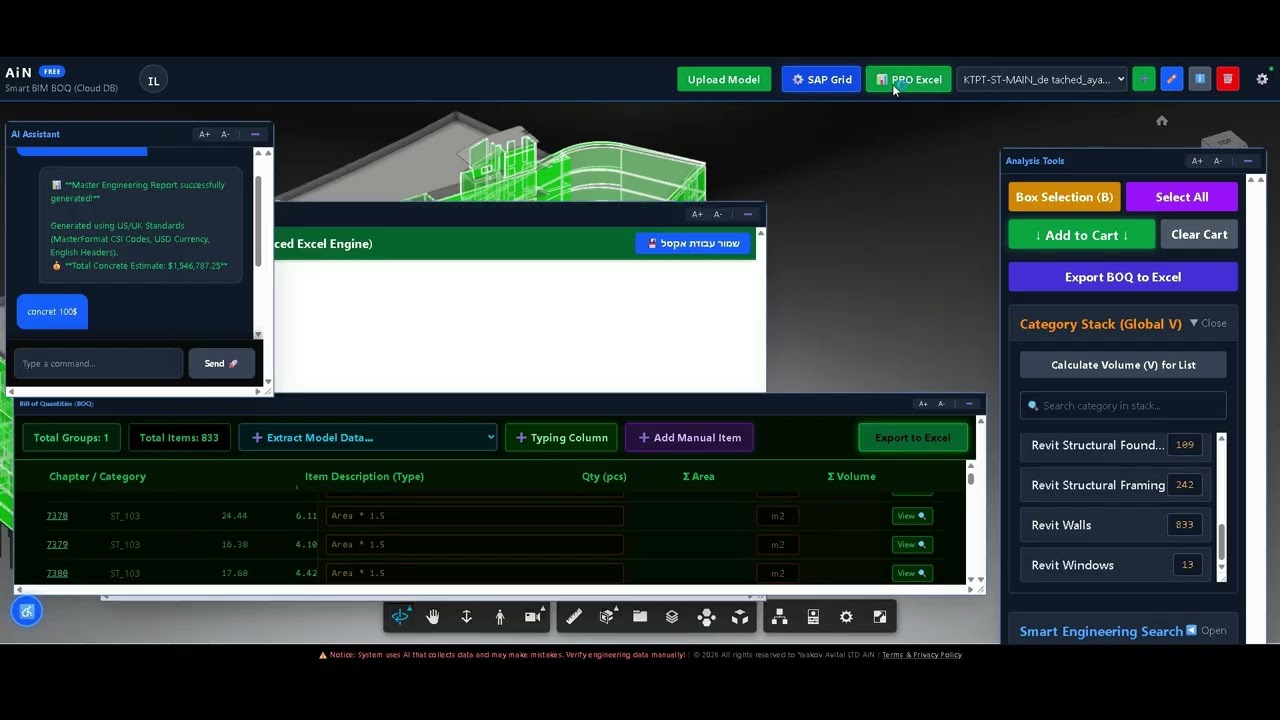Open the Properties panel icon
This screenshot has width=1280, height=720.
(813, 617)
